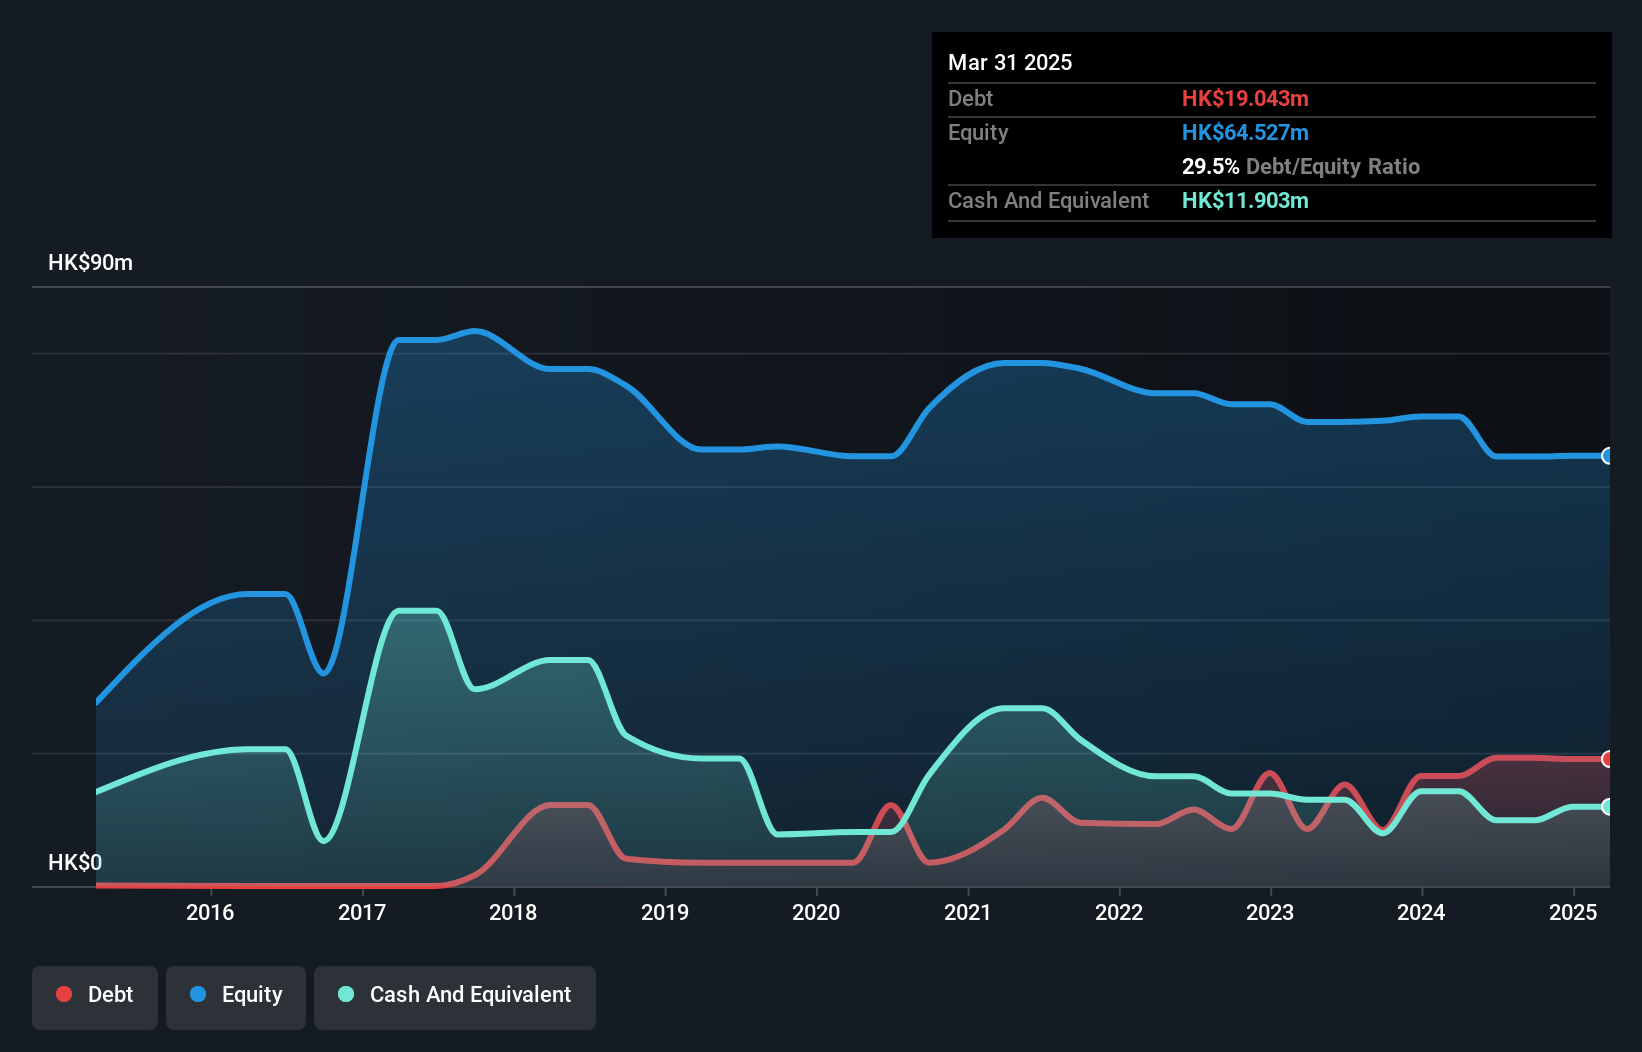Toggle the Cash And Equivalent series visibility
Viewport: 1642px width, 1052px height.
454,995
